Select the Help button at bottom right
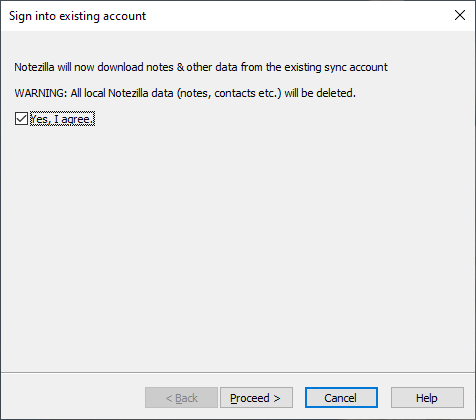Image resolution: width=476 pixels, height=420 pixels. click(427, 398)
